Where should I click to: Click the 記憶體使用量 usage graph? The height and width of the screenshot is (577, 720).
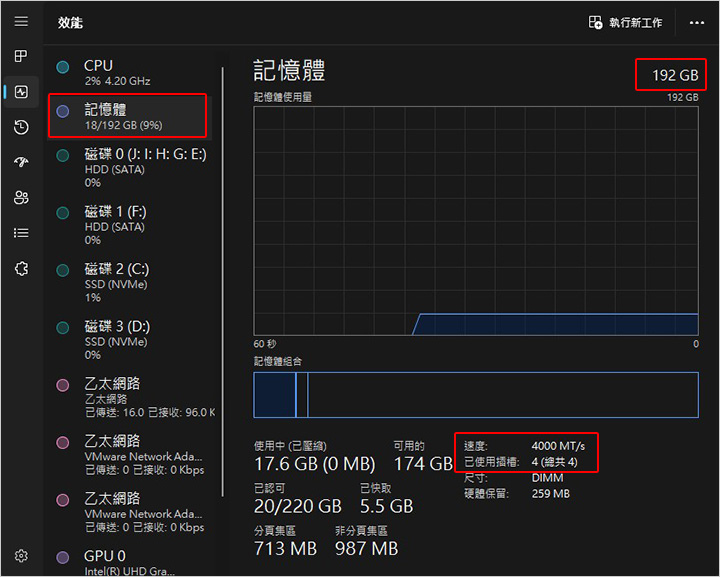coord(476,221)
